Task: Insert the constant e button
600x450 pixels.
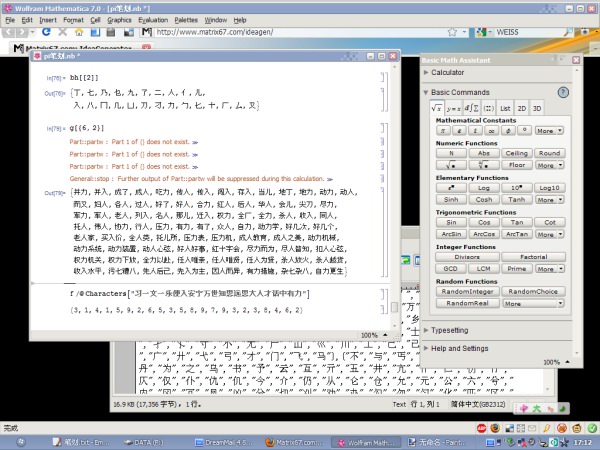Action: click(459, 130)
